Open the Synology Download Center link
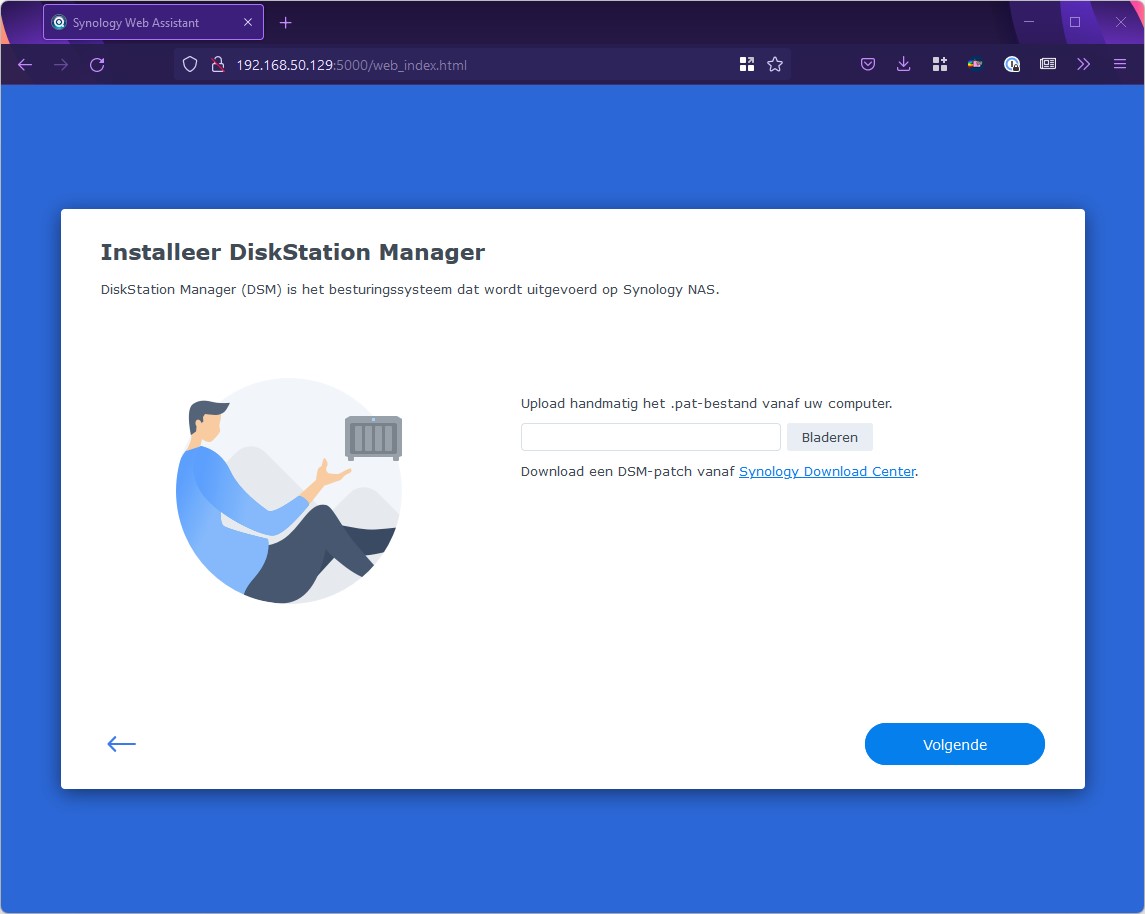The image size is (1145, 914). click(827, 472)
